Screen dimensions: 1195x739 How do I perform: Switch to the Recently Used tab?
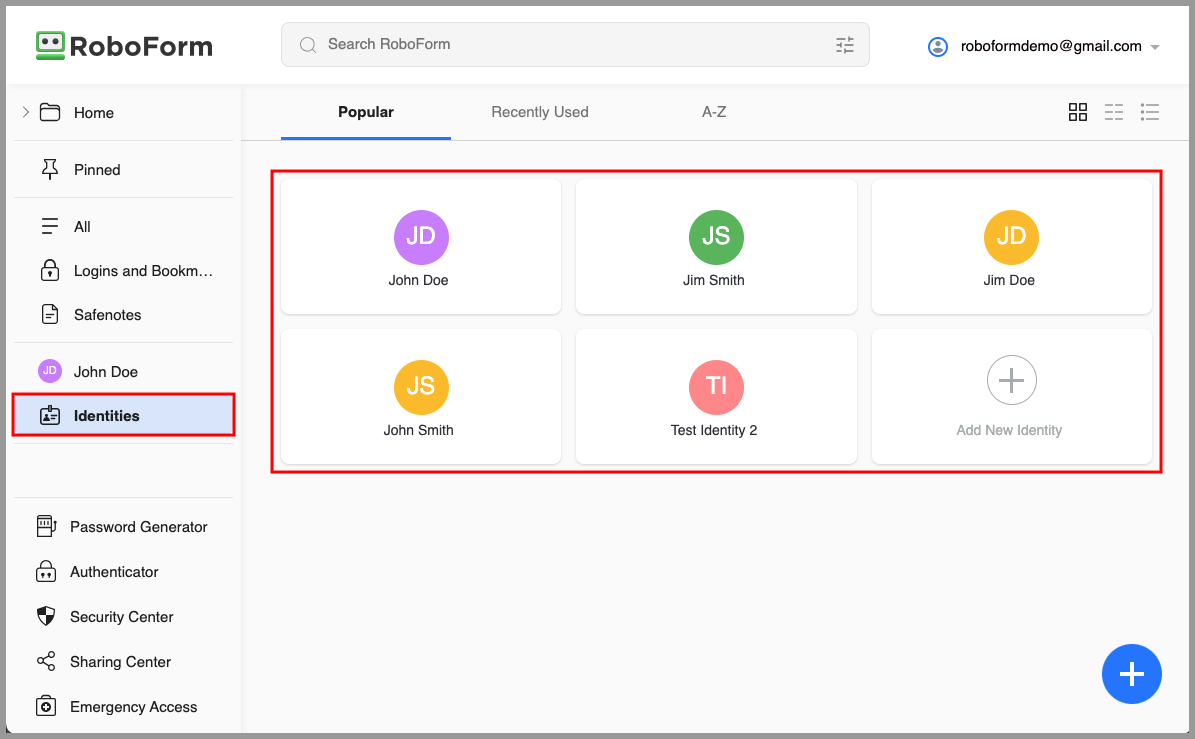[540, 112]
